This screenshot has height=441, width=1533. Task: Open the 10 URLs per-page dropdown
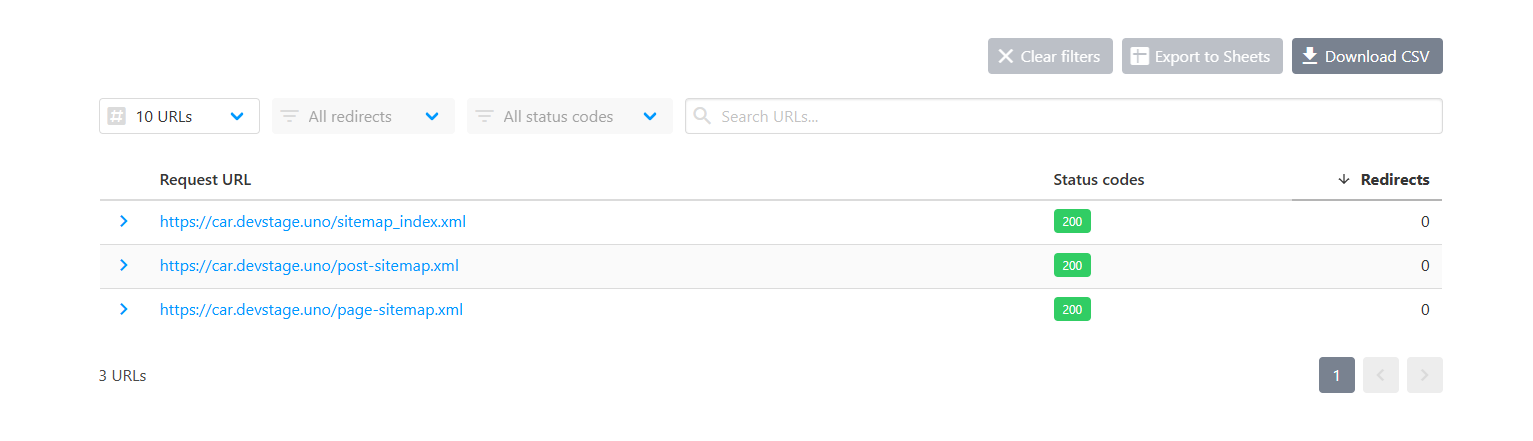[179, 116]
